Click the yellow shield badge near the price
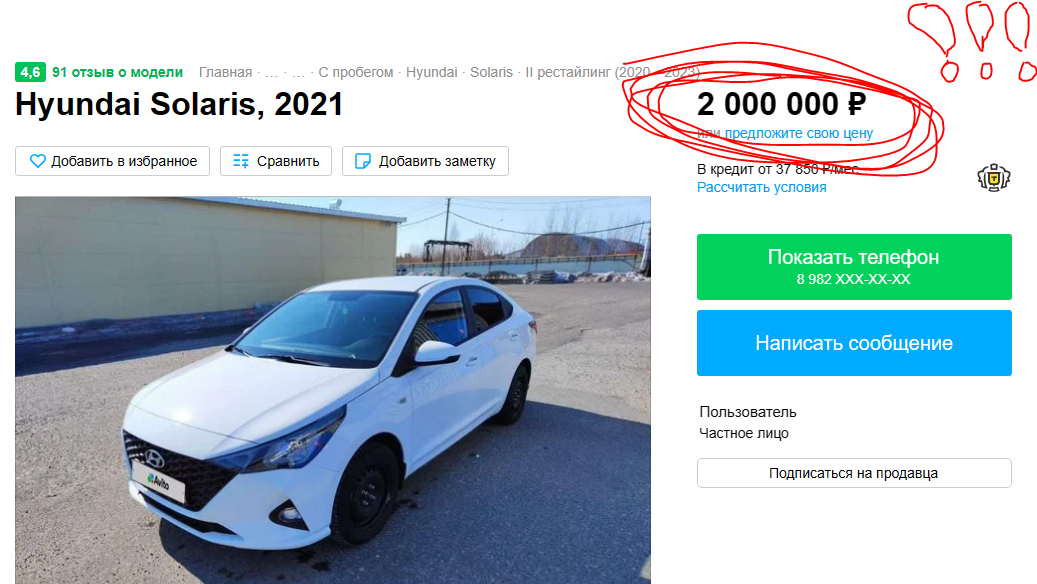This screenshot has height=584, width=1037. (x=992, y=176)
